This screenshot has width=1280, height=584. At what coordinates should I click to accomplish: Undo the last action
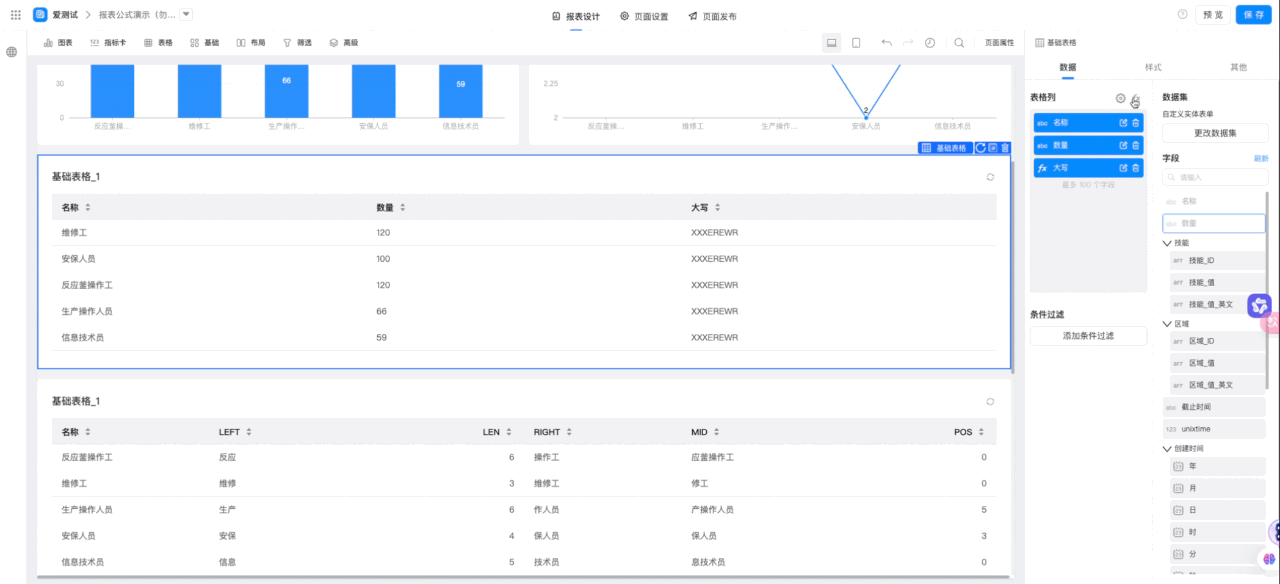[886, 43]
